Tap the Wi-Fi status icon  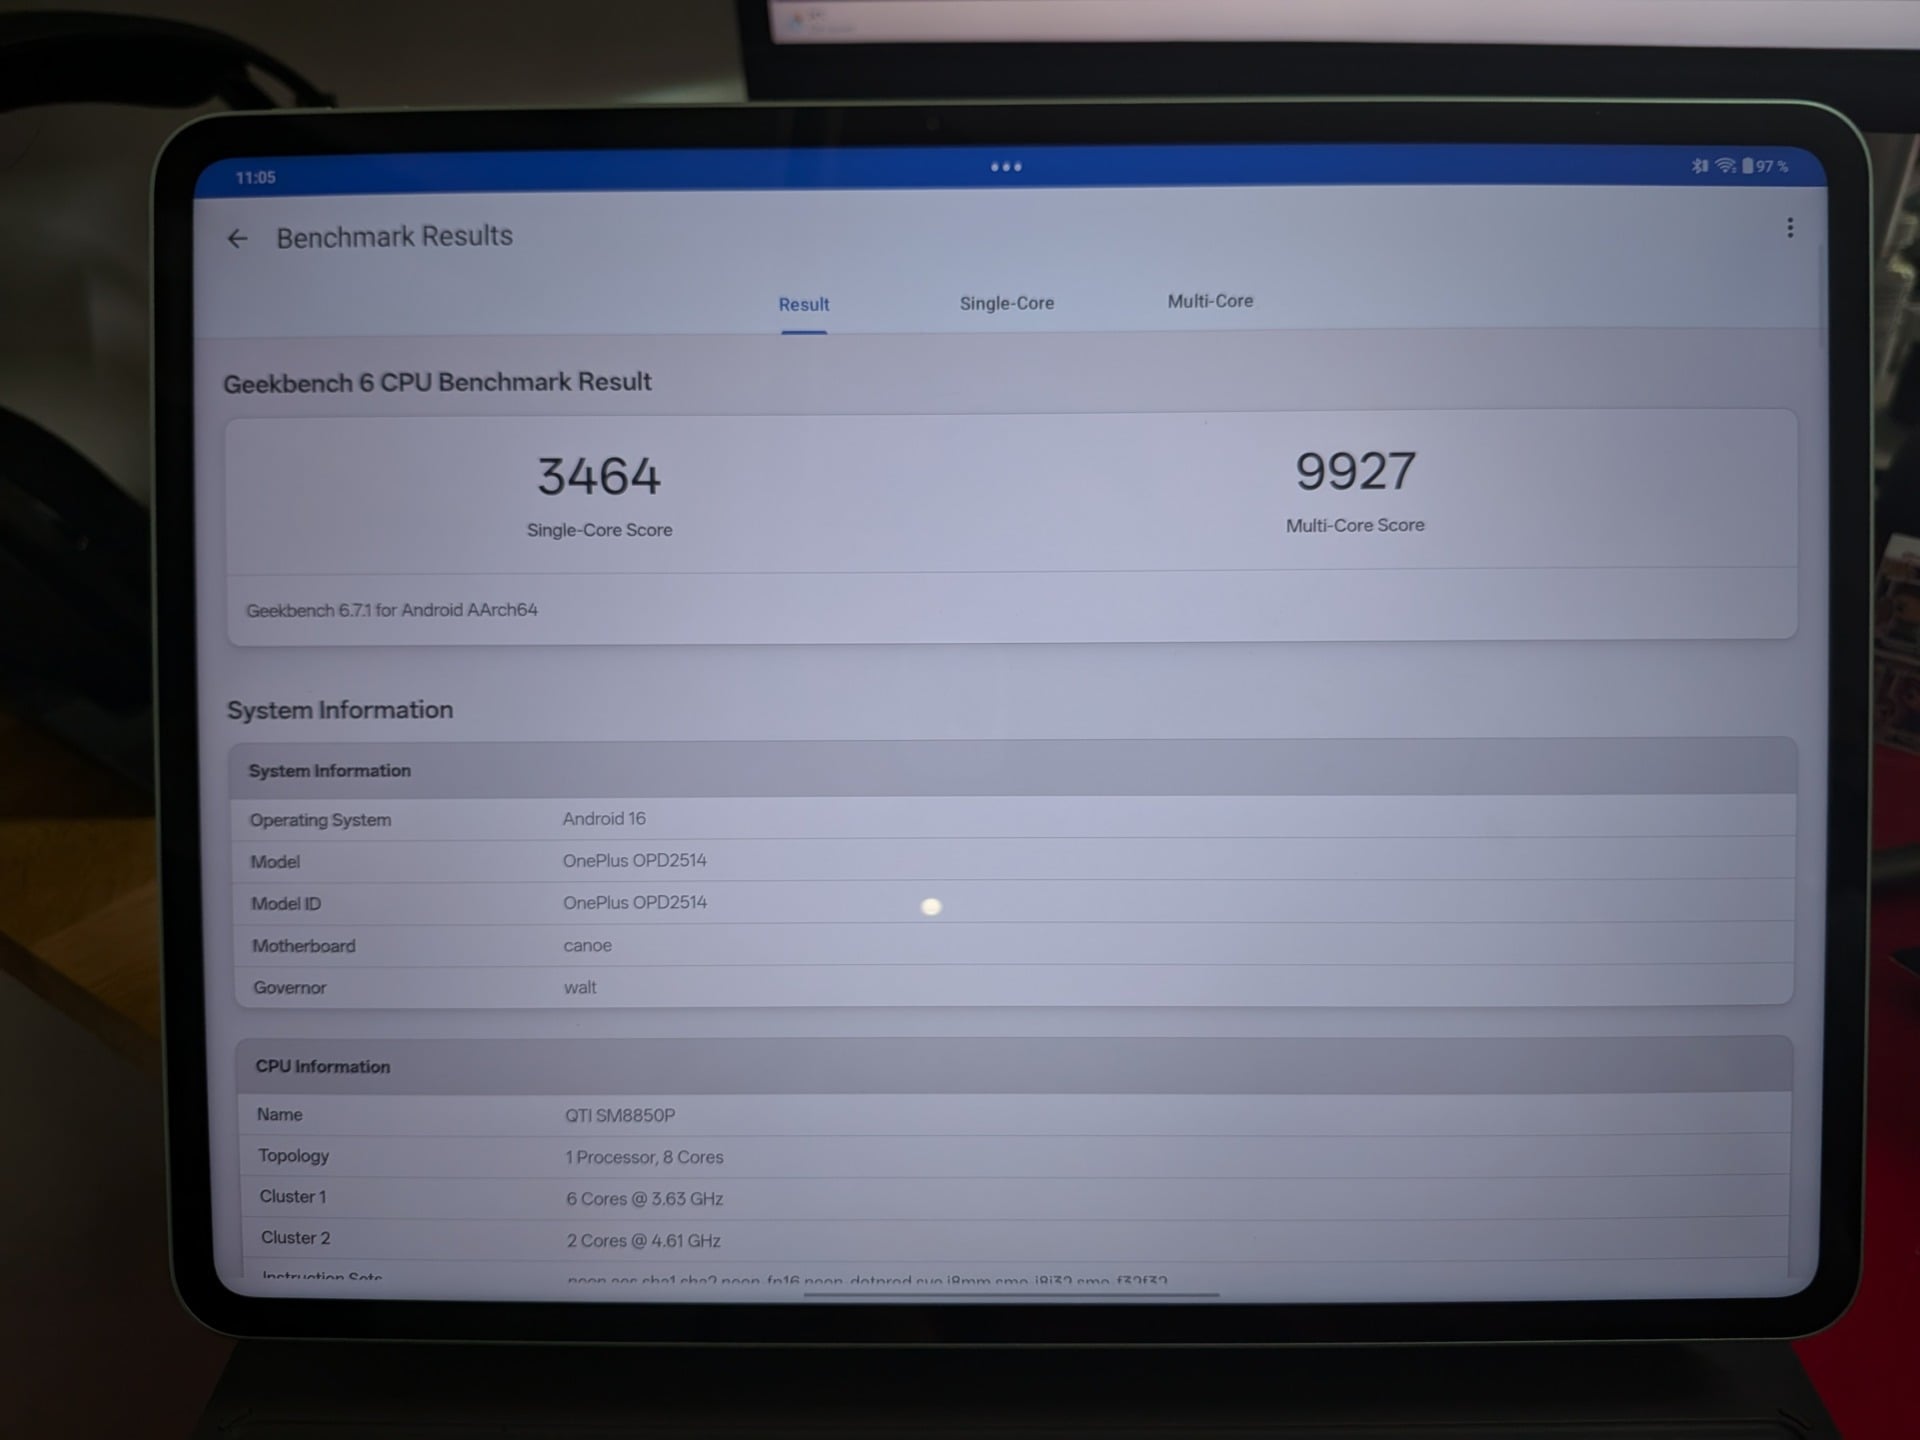point(1725,166)
